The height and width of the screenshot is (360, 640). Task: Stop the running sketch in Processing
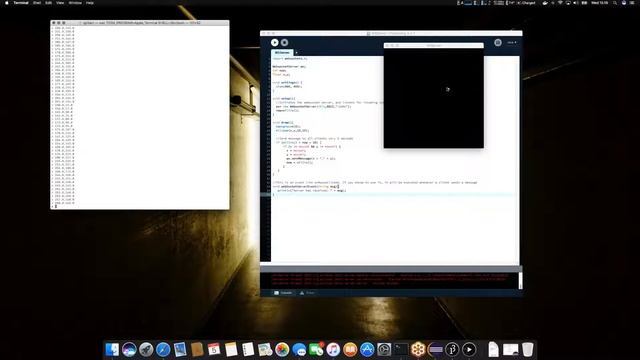click(x=284, y=42)
